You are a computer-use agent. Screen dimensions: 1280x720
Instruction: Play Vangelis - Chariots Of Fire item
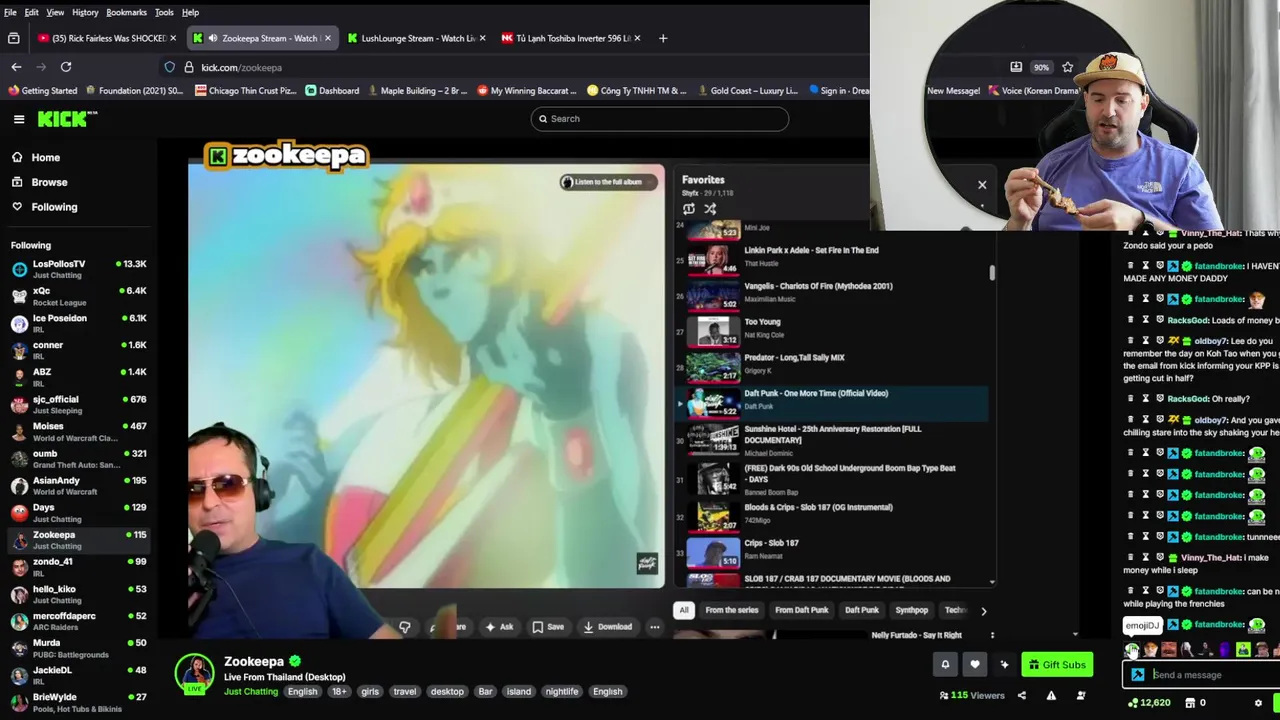[830, 294]
